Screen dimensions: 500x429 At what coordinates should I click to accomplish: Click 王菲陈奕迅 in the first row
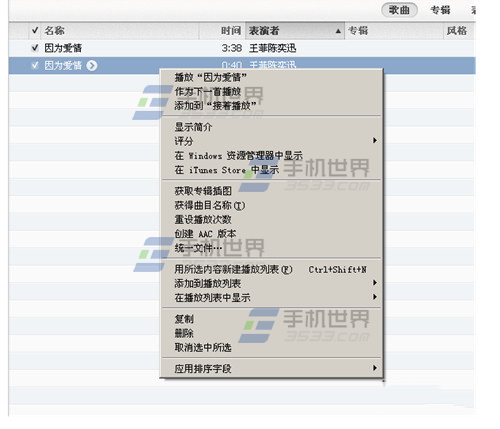pos(272,48)
